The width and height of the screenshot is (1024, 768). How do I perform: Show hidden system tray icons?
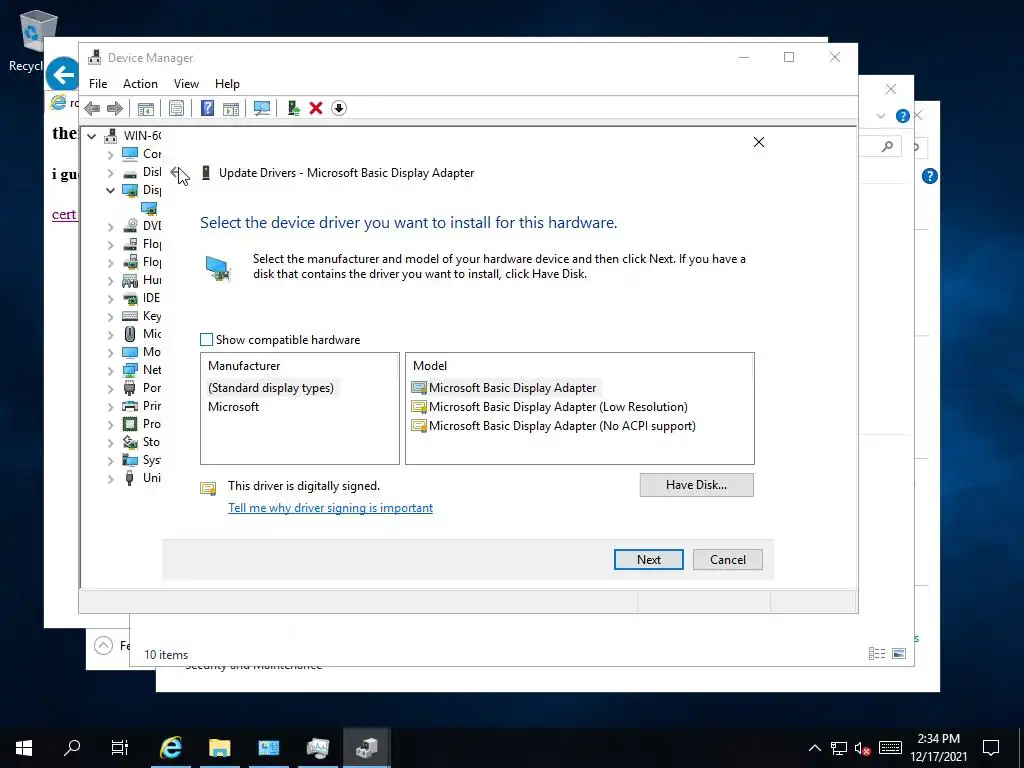click(x=814, y=748)
